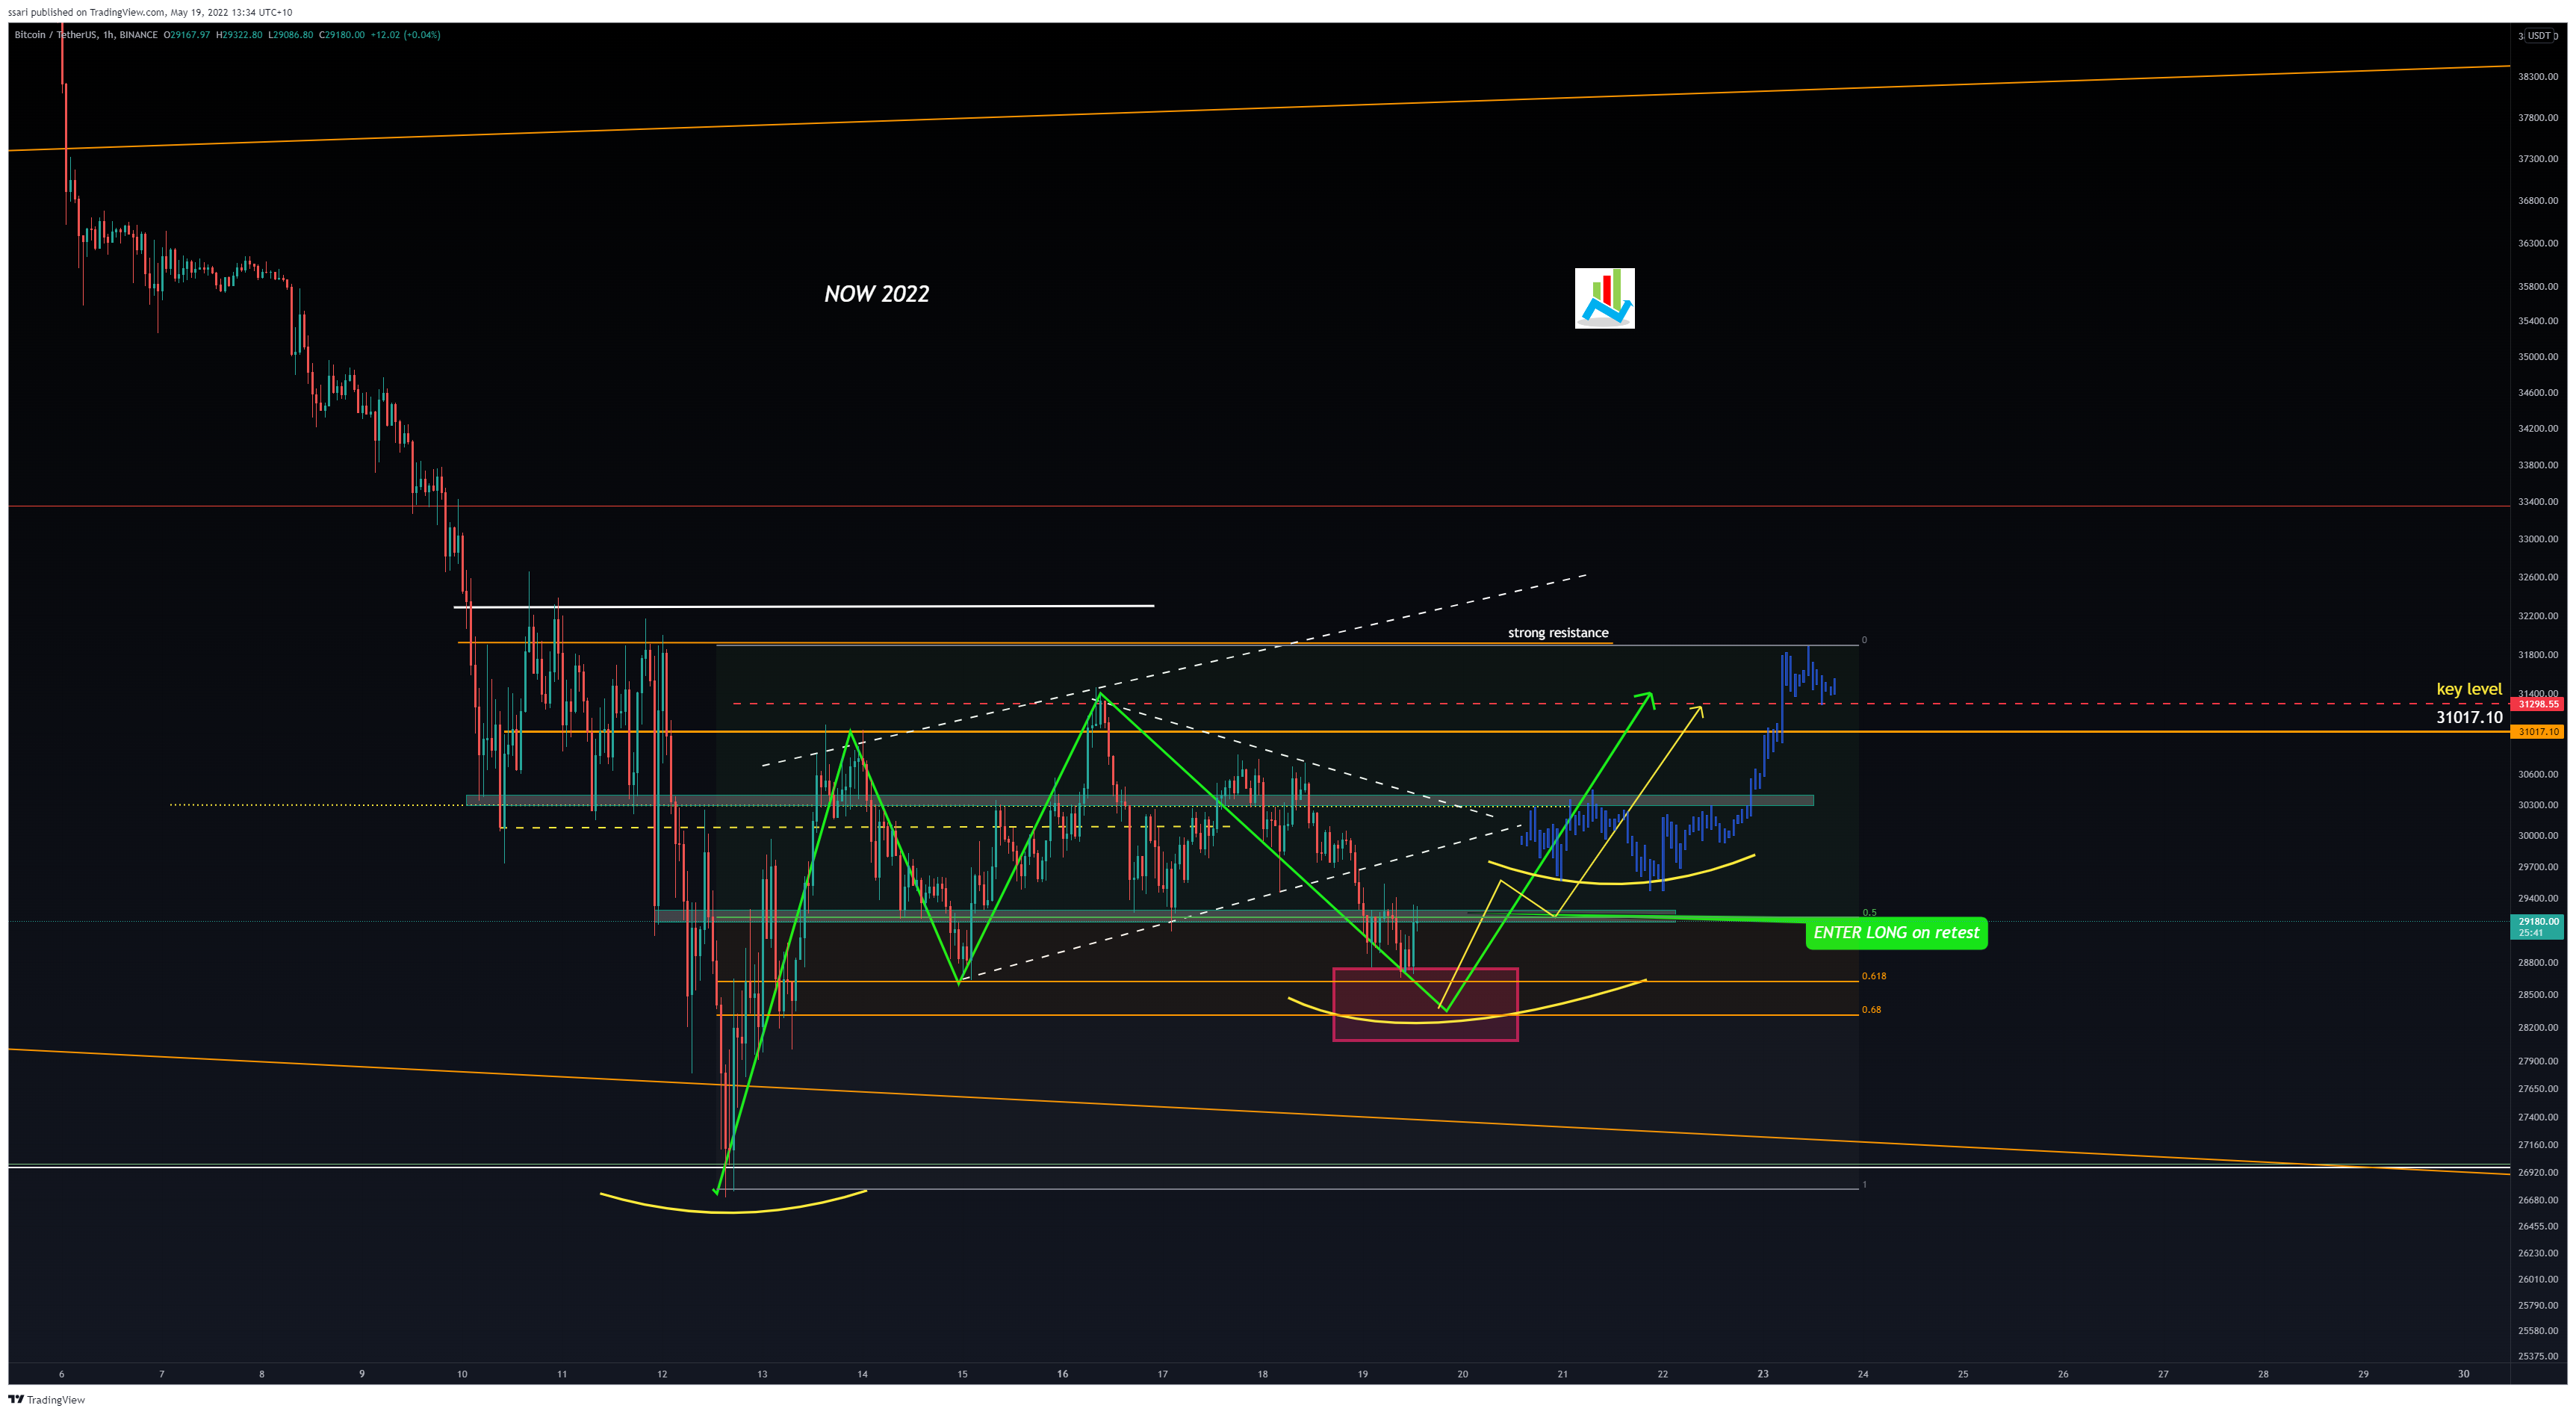The width and height of the screenshot is (2576, 1414).
Task: Click the 'ssari published on TradingView.com' caption
Action: tap(150, 12)
